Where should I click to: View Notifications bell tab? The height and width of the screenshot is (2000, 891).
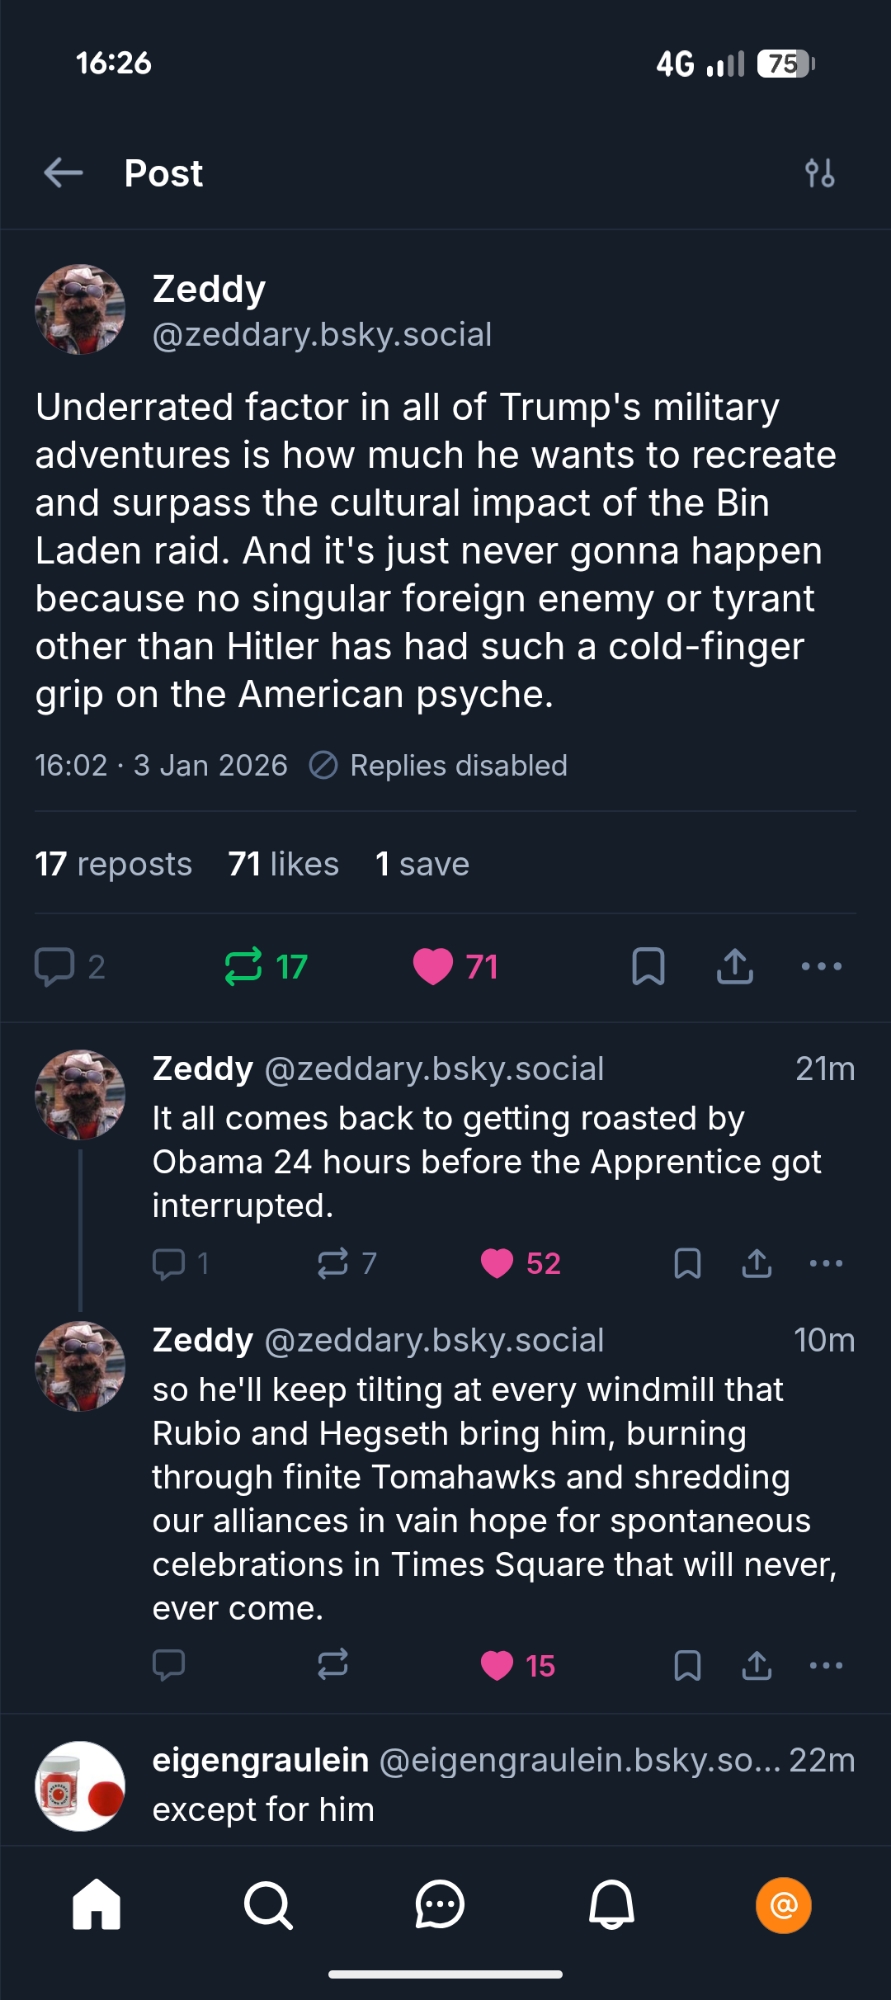click(x=611, y=1905)
